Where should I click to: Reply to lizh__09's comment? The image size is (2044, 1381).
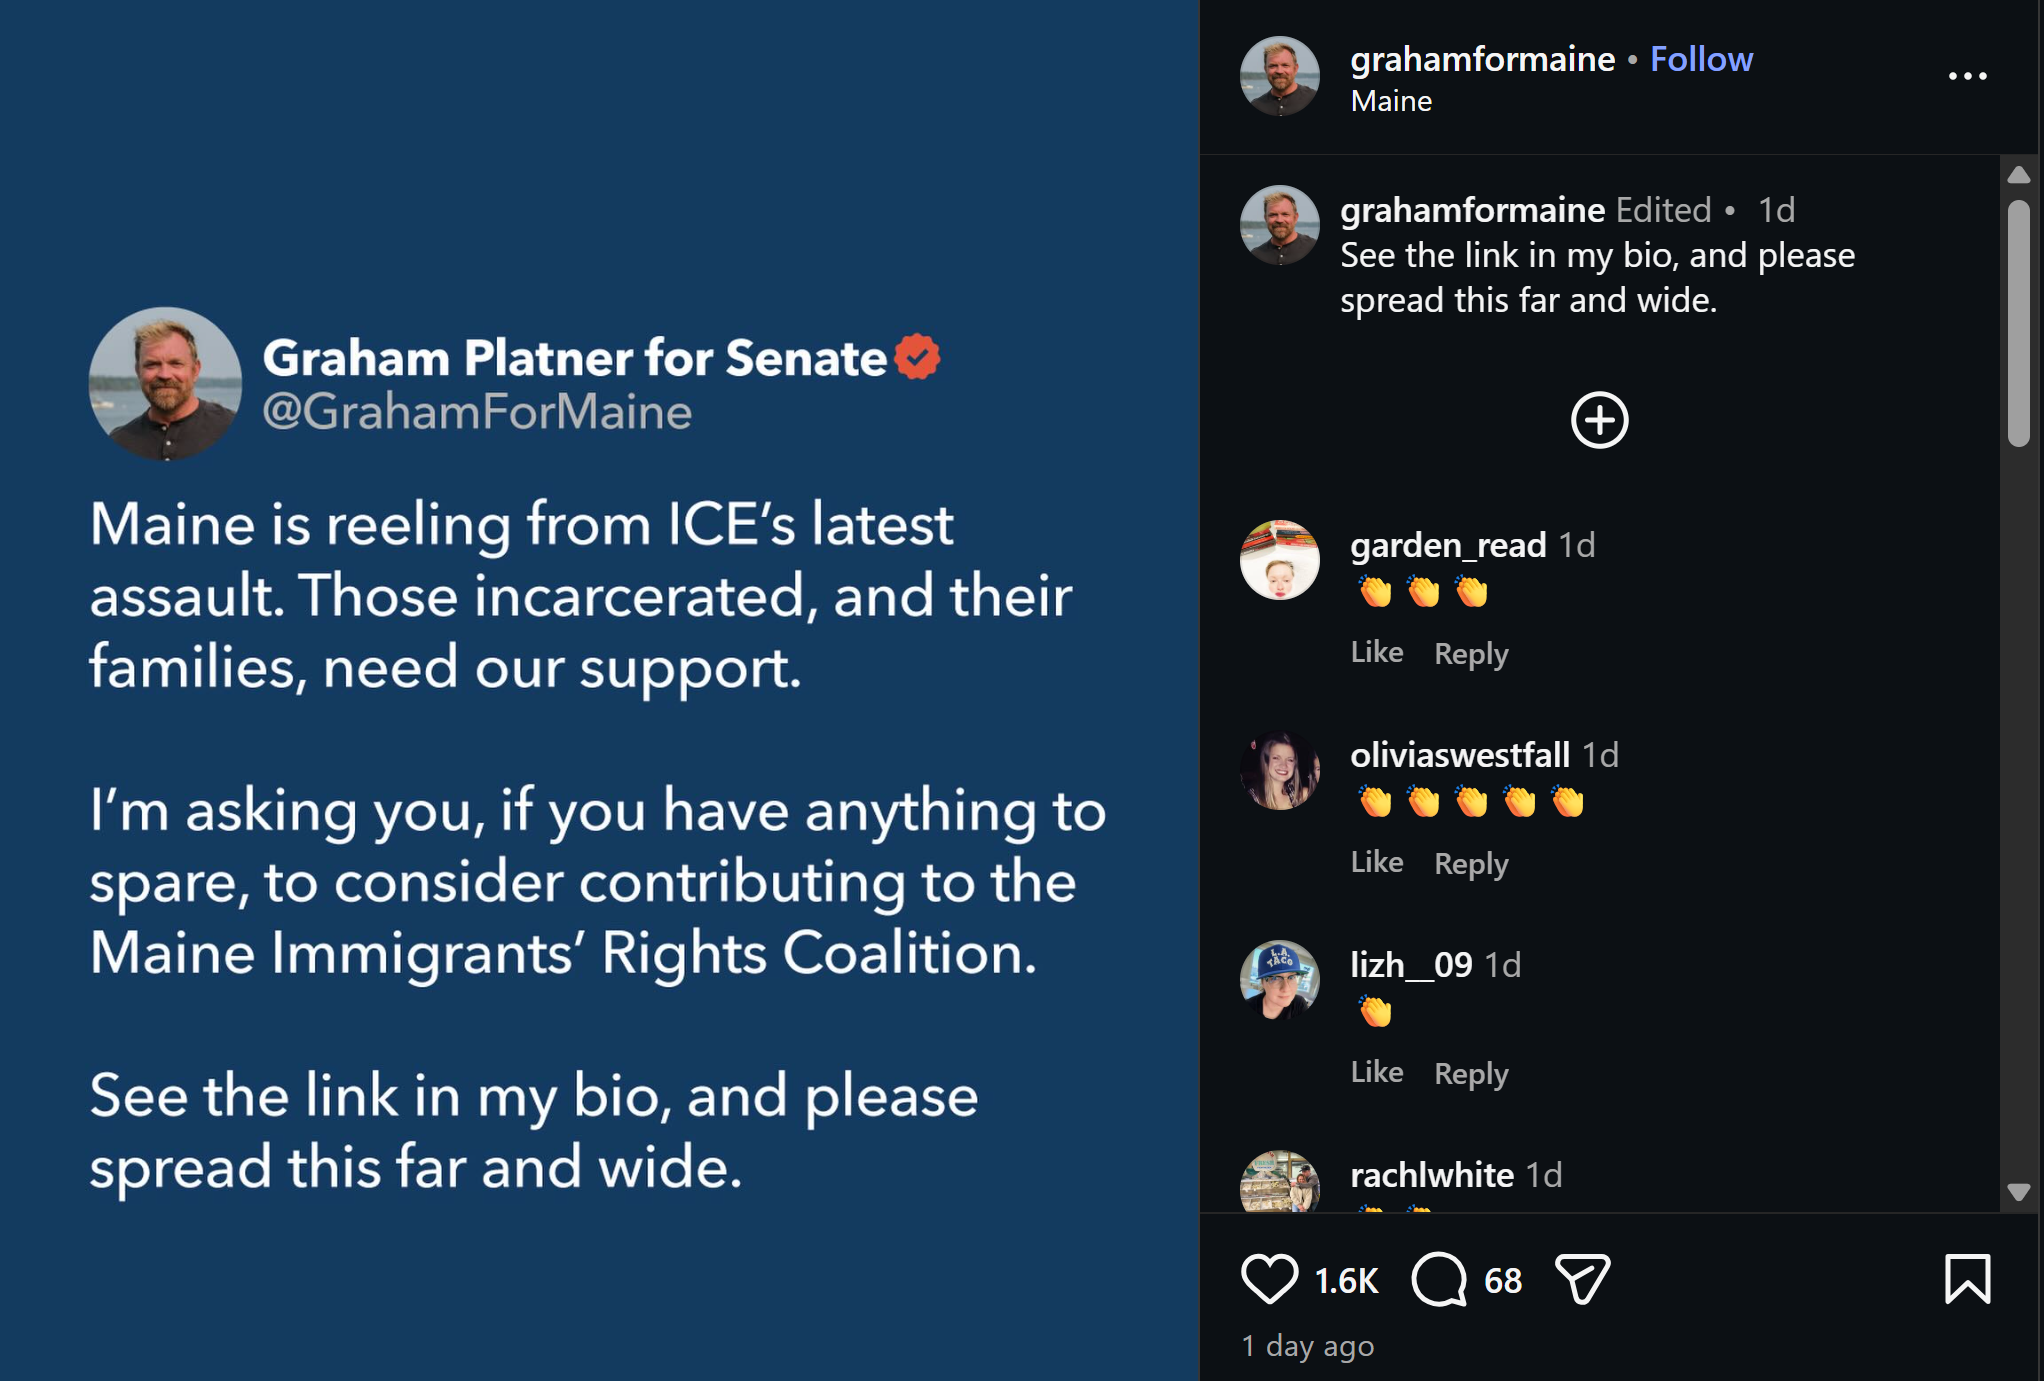coord(1471,1074)
